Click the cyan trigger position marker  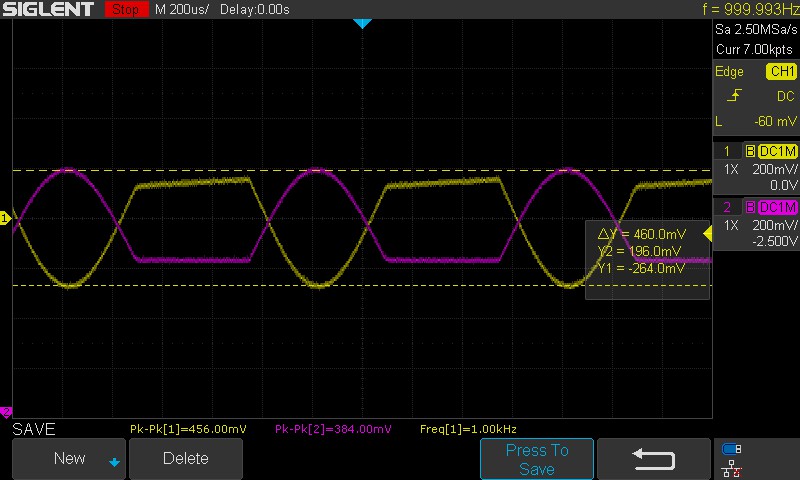(x=362, y=23)
